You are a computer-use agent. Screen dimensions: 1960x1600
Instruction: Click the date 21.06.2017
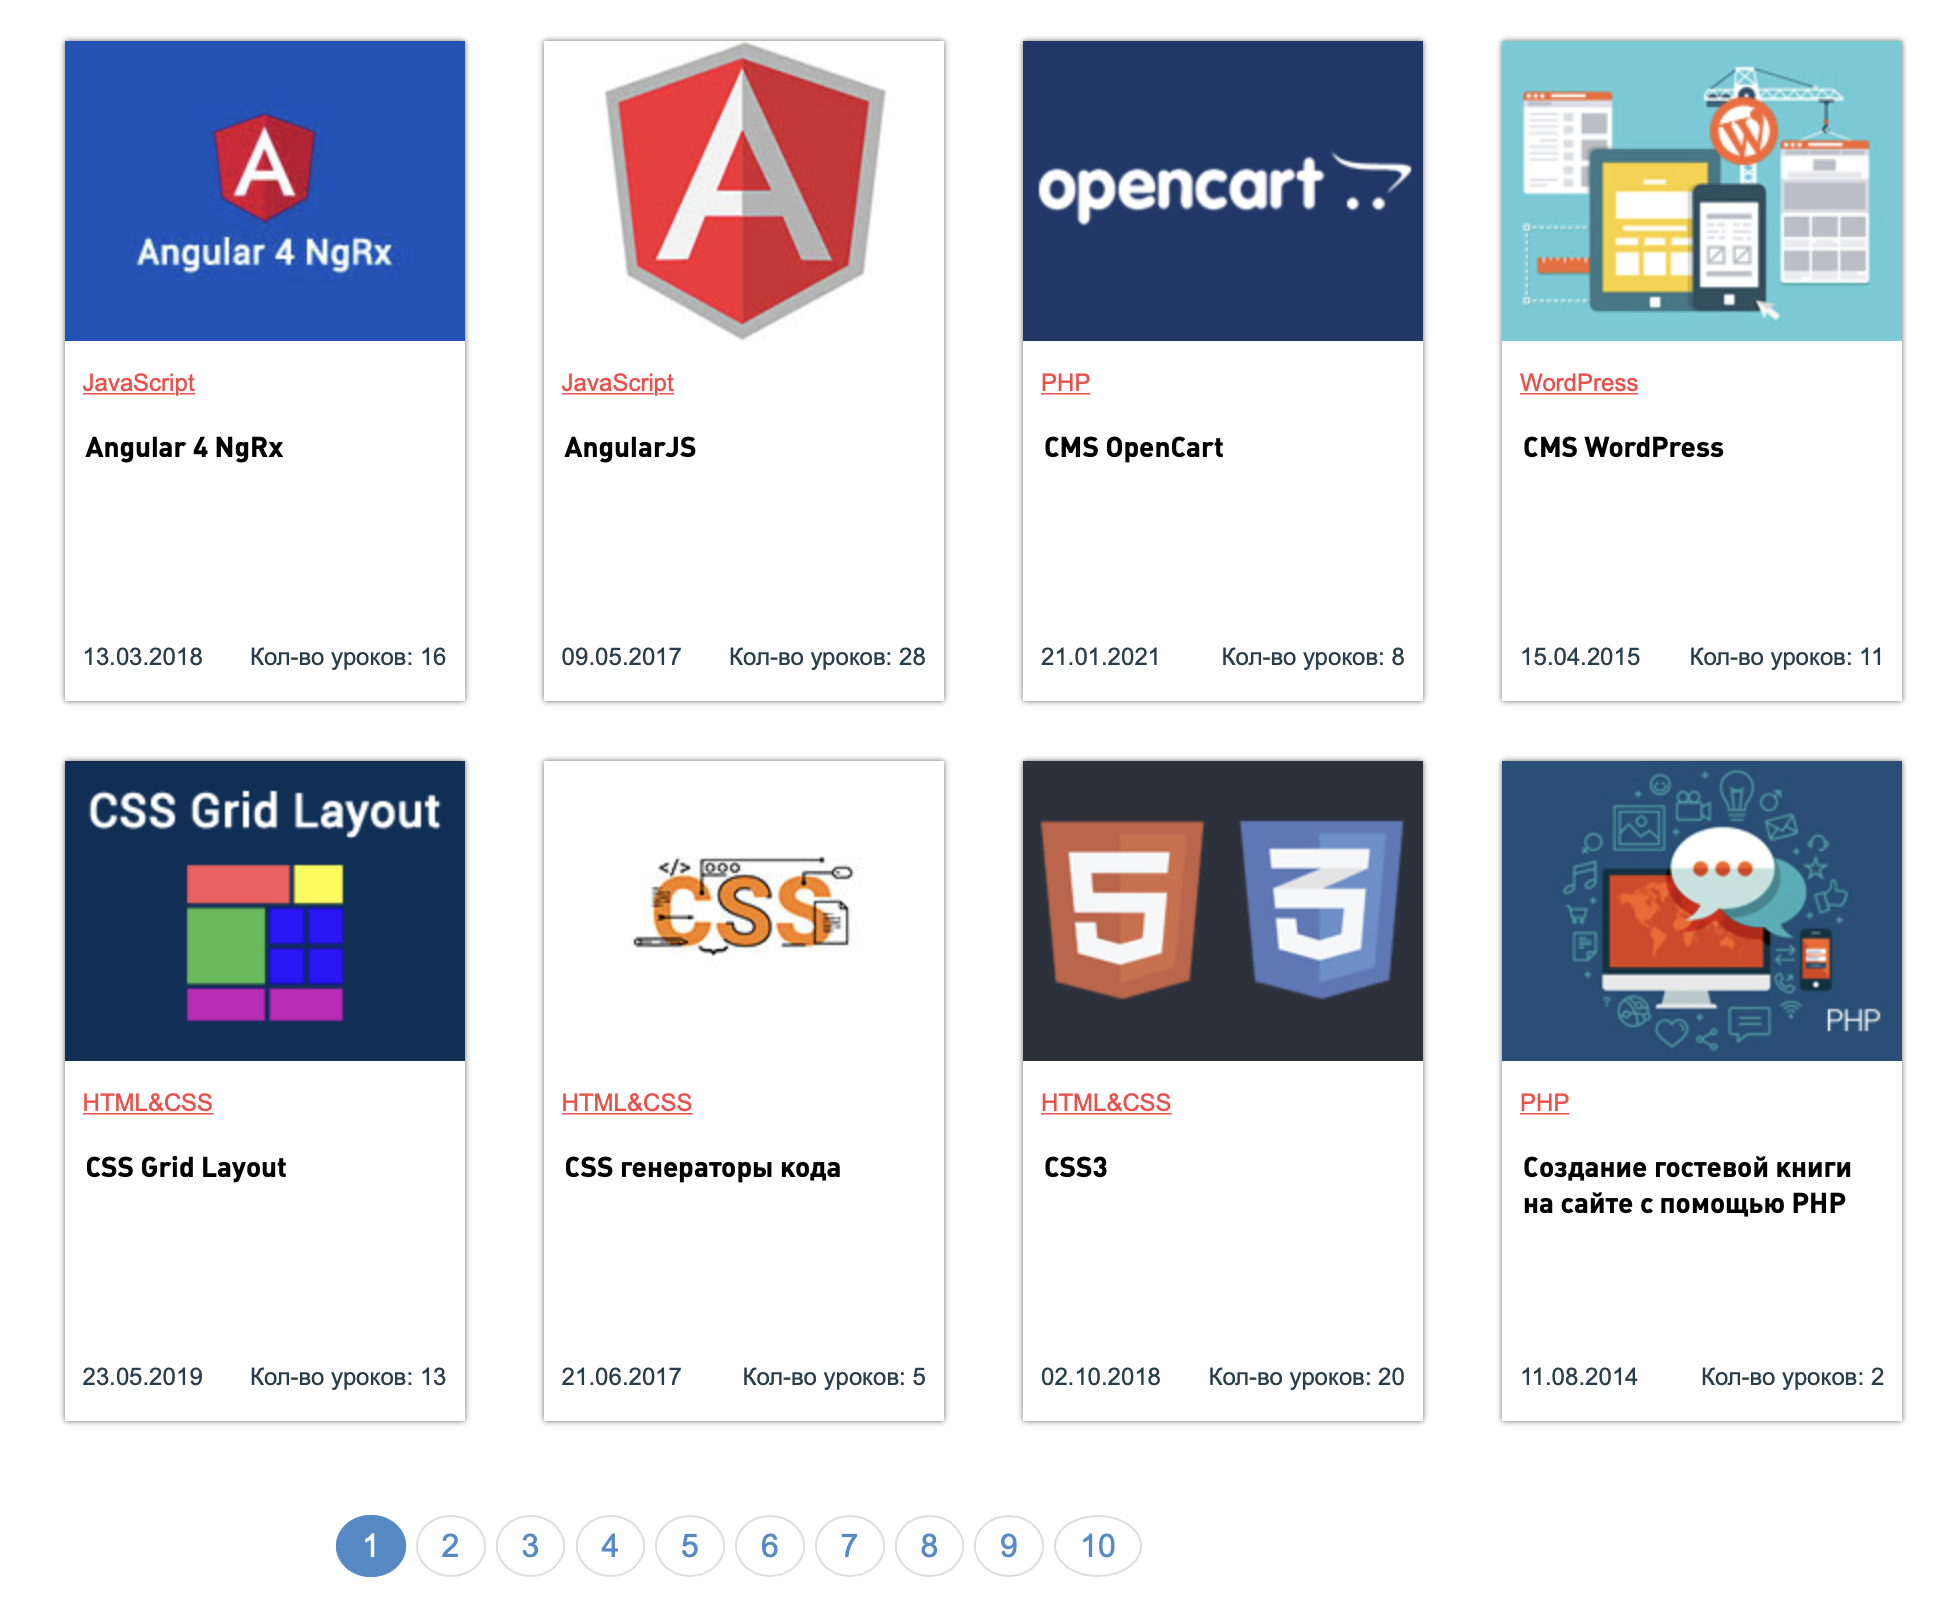tap(622, 1377)
